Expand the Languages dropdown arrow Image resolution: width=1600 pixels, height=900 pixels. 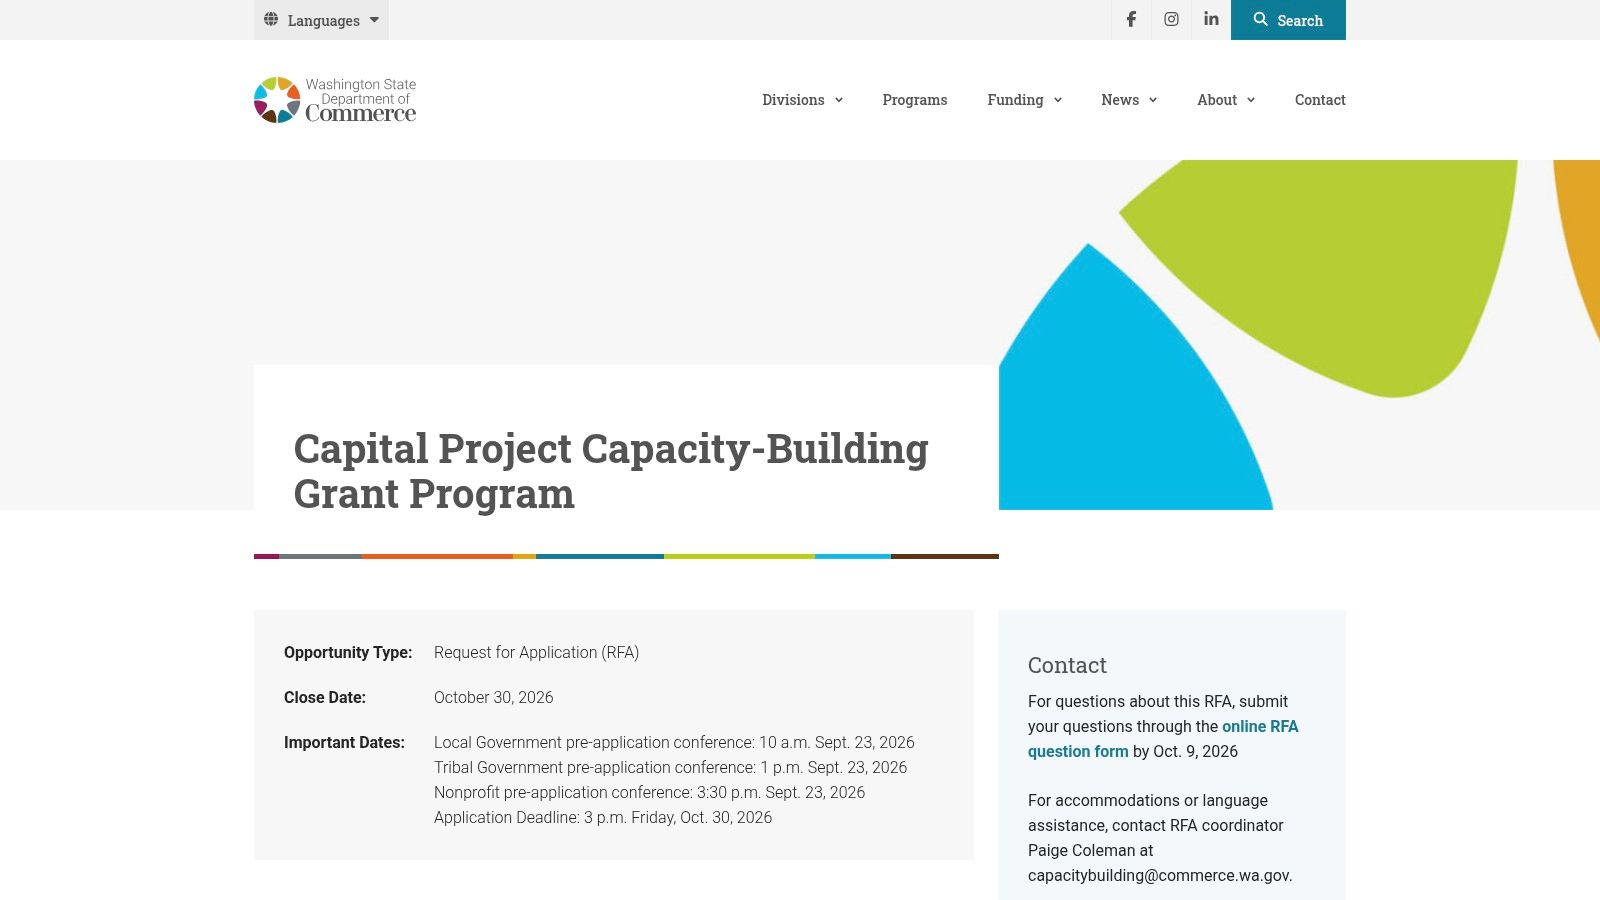[374, 20]
